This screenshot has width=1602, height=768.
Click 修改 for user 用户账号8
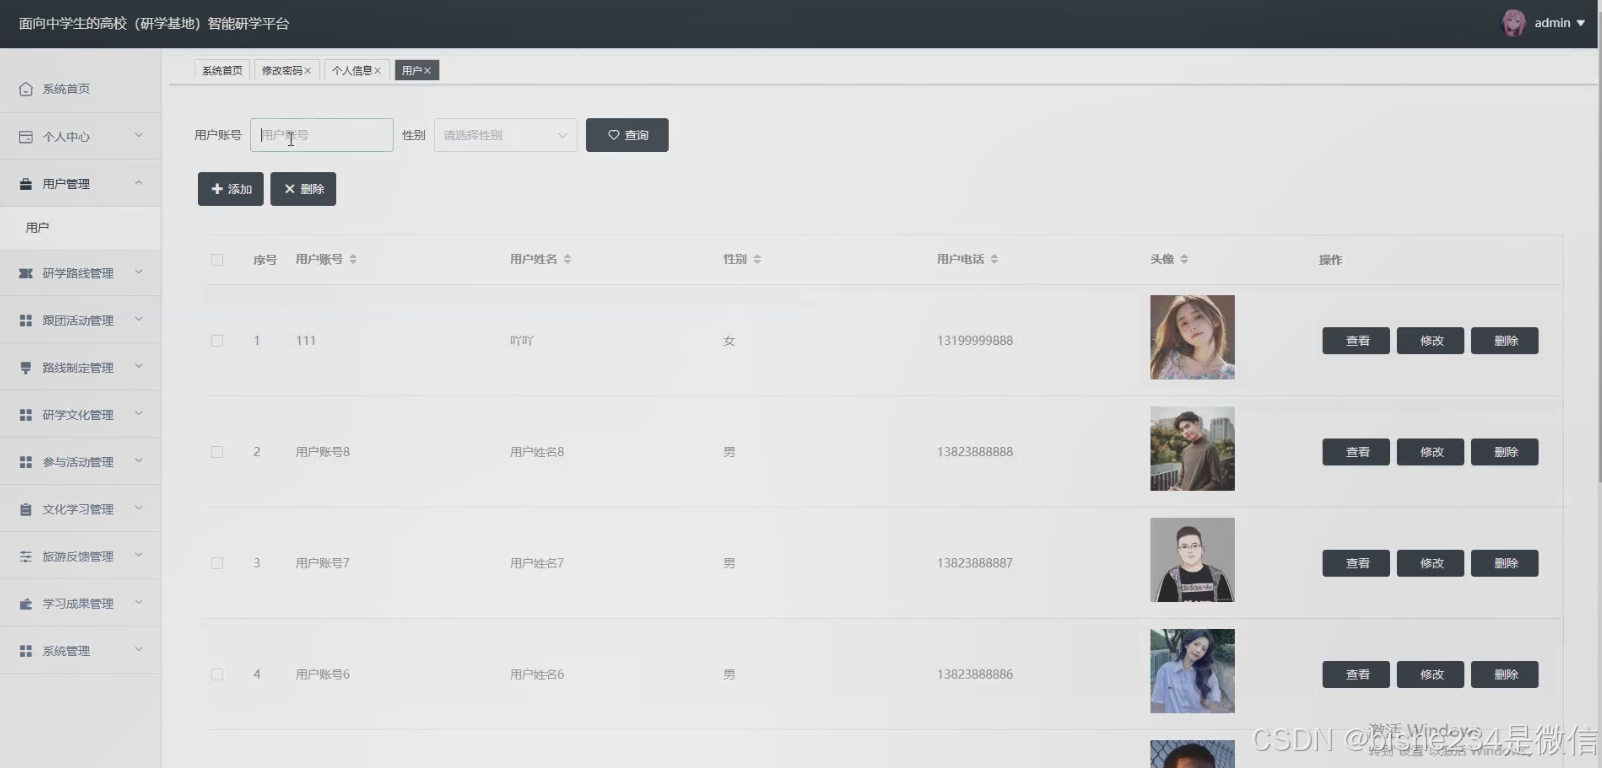click(x=1430, y=452)
